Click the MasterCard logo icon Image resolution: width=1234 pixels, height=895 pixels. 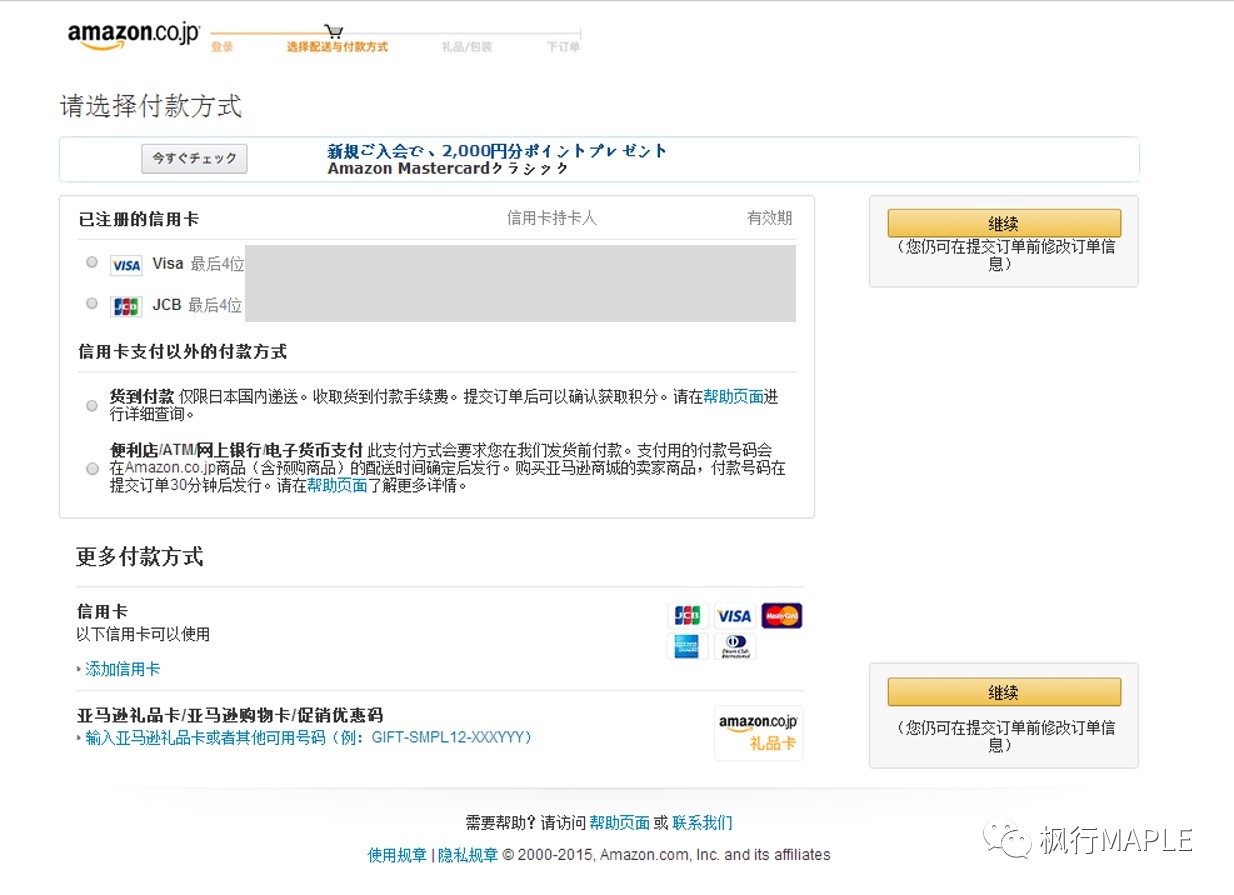pos(781,615)
